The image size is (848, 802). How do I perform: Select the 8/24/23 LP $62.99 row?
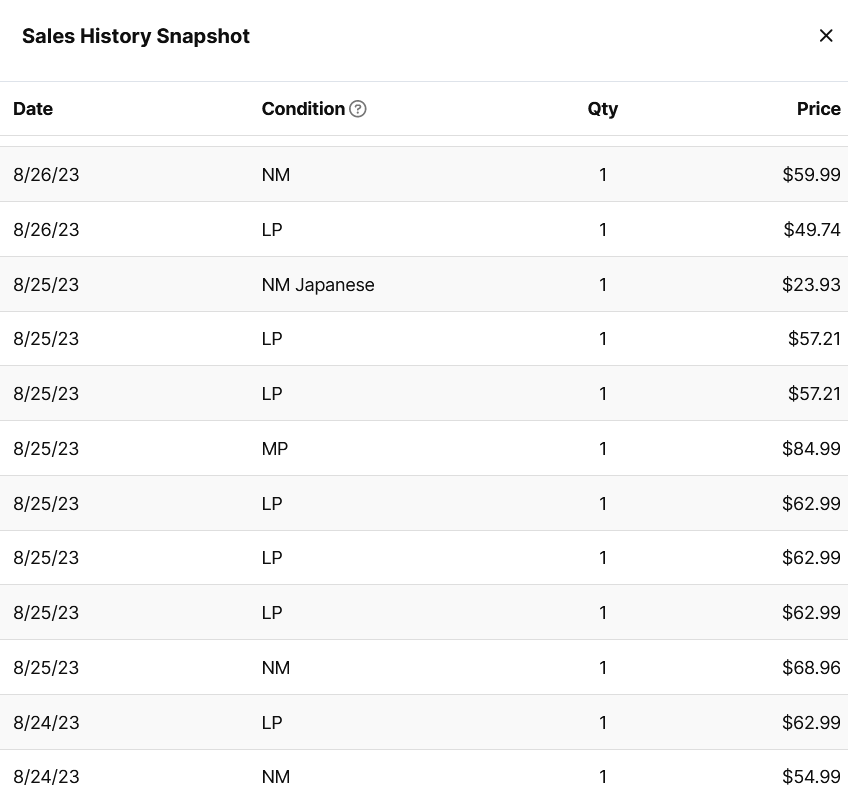click(424, 723)
